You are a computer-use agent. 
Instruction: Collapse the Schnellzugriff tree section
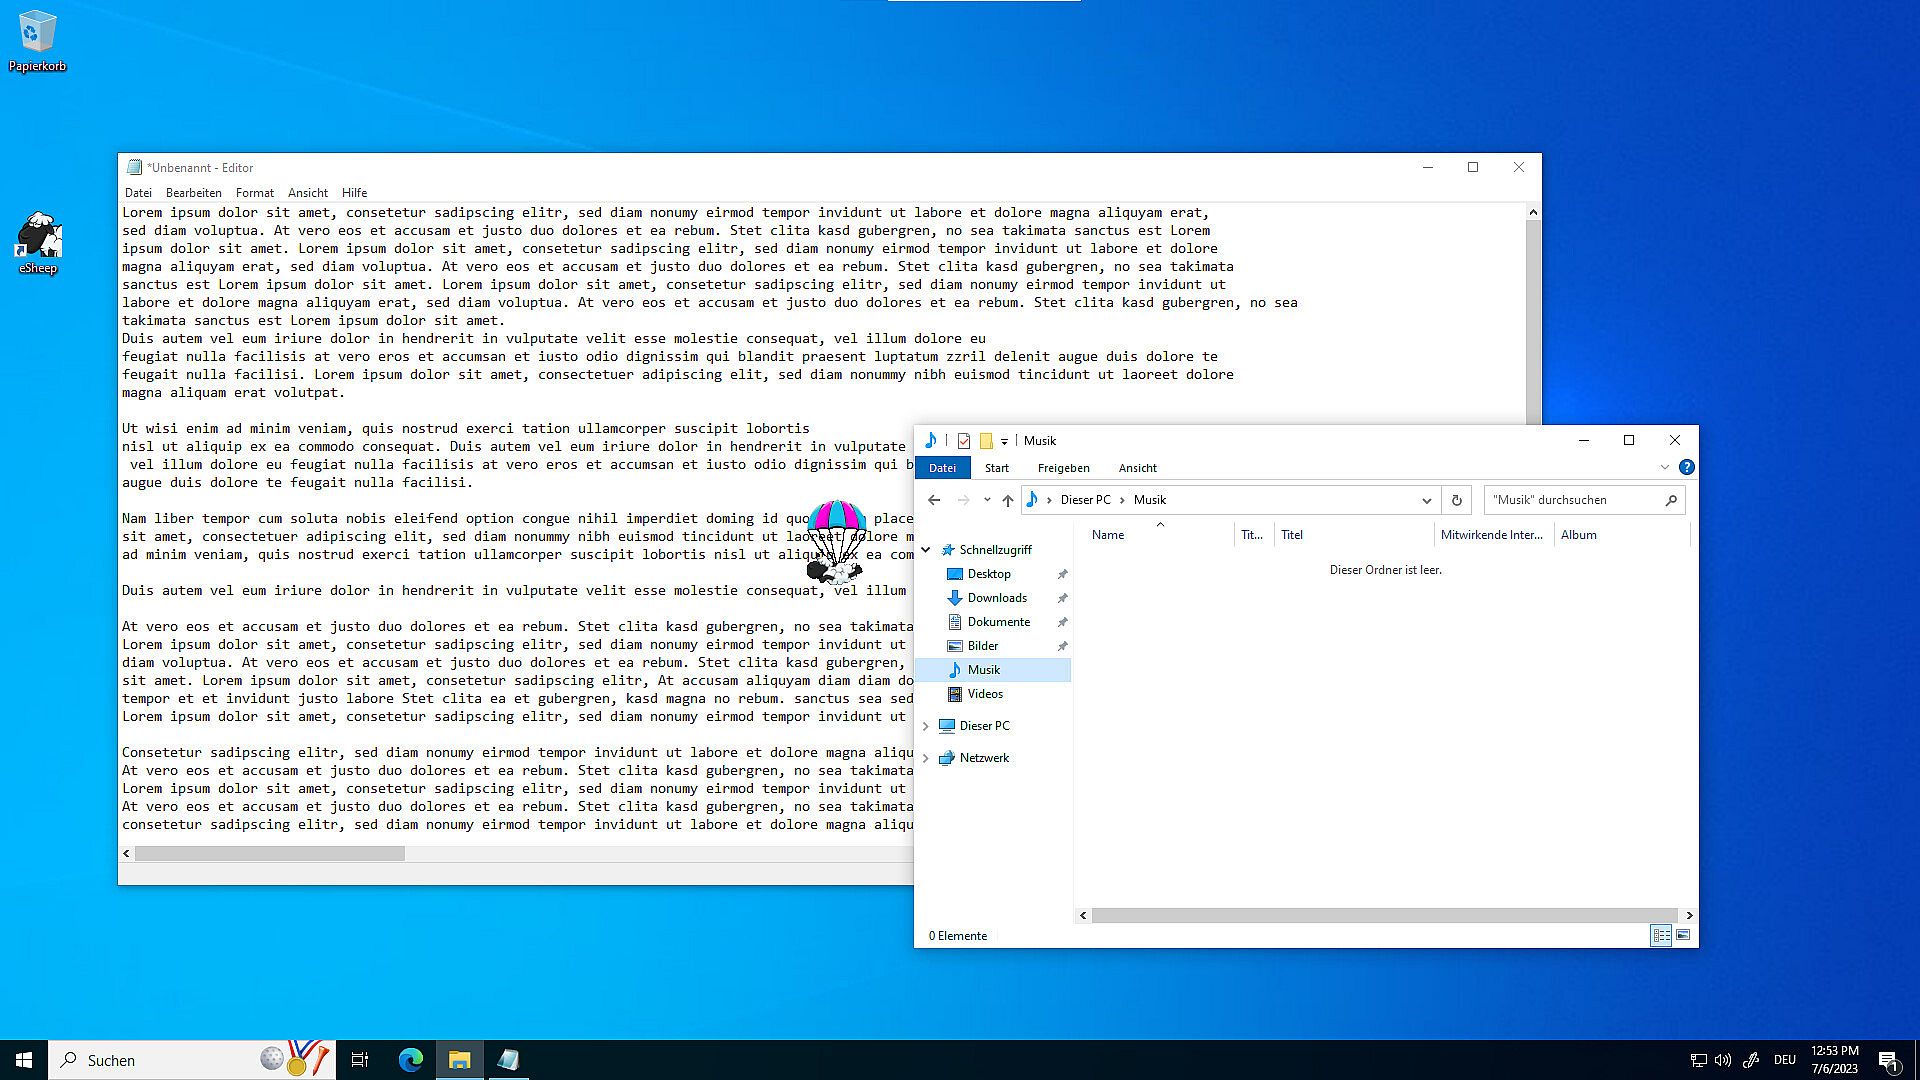coord(926,550)
